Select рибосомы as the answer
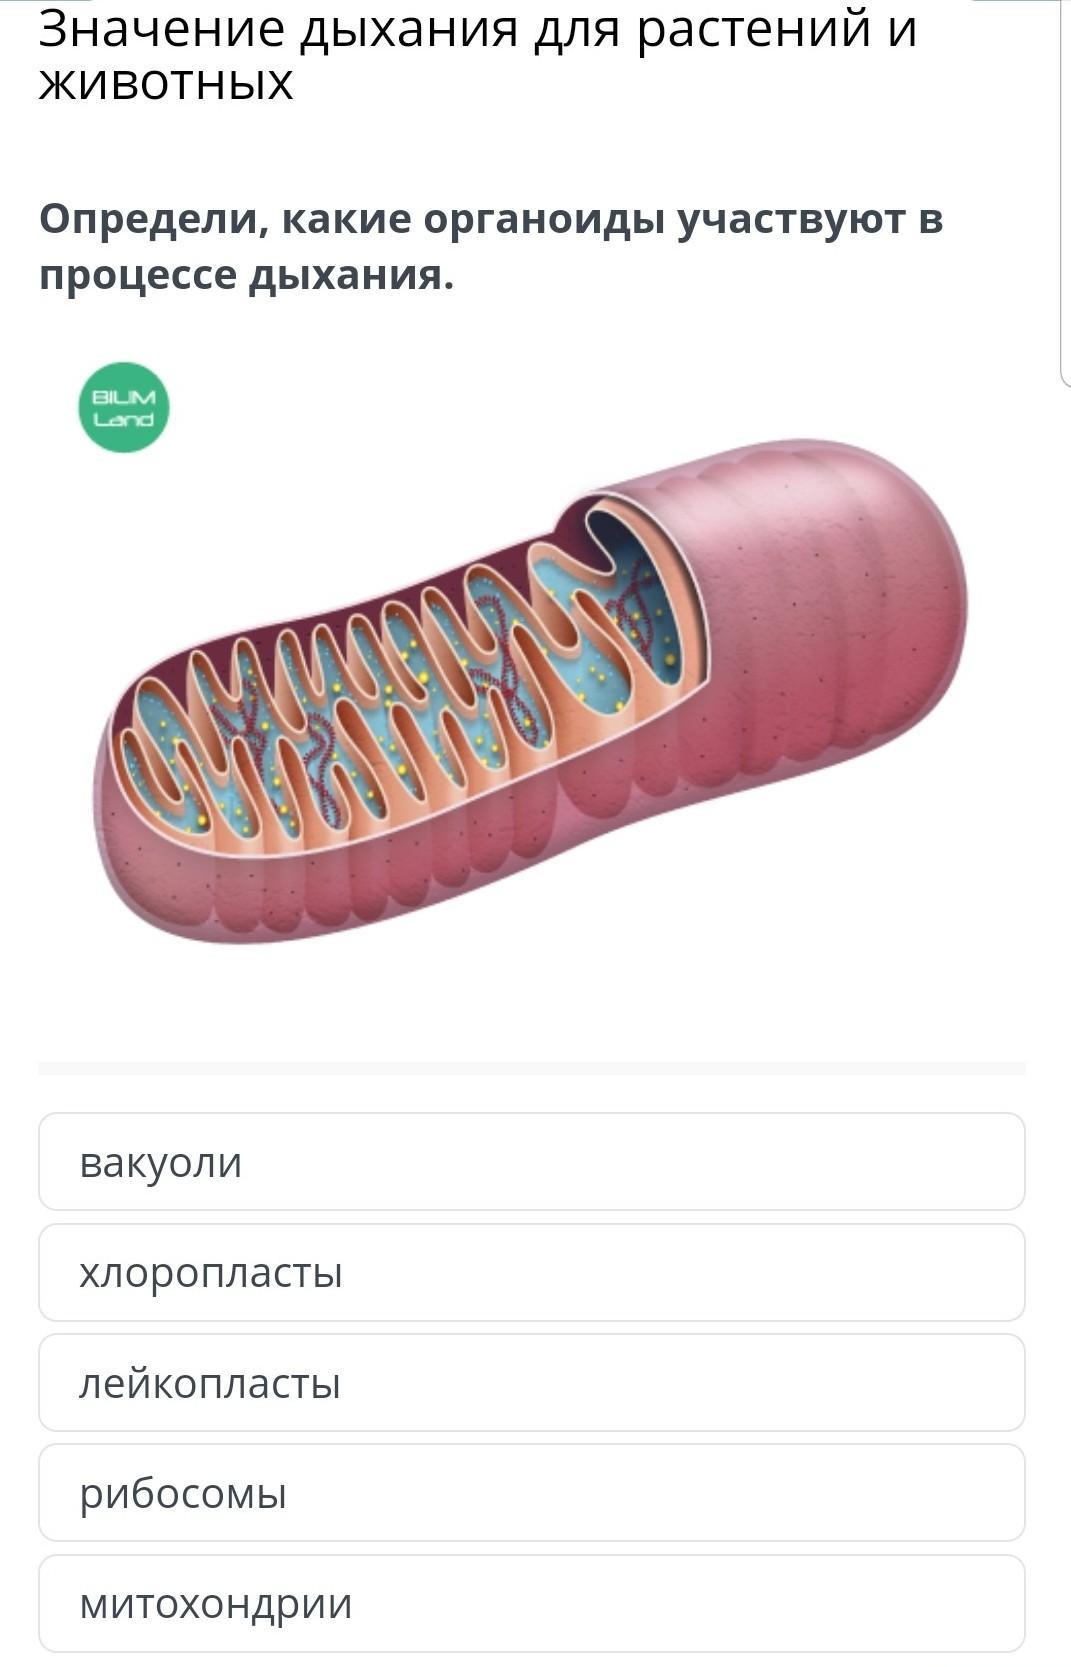Screen dimensions: 1071x1667 tap(532, 1492)
